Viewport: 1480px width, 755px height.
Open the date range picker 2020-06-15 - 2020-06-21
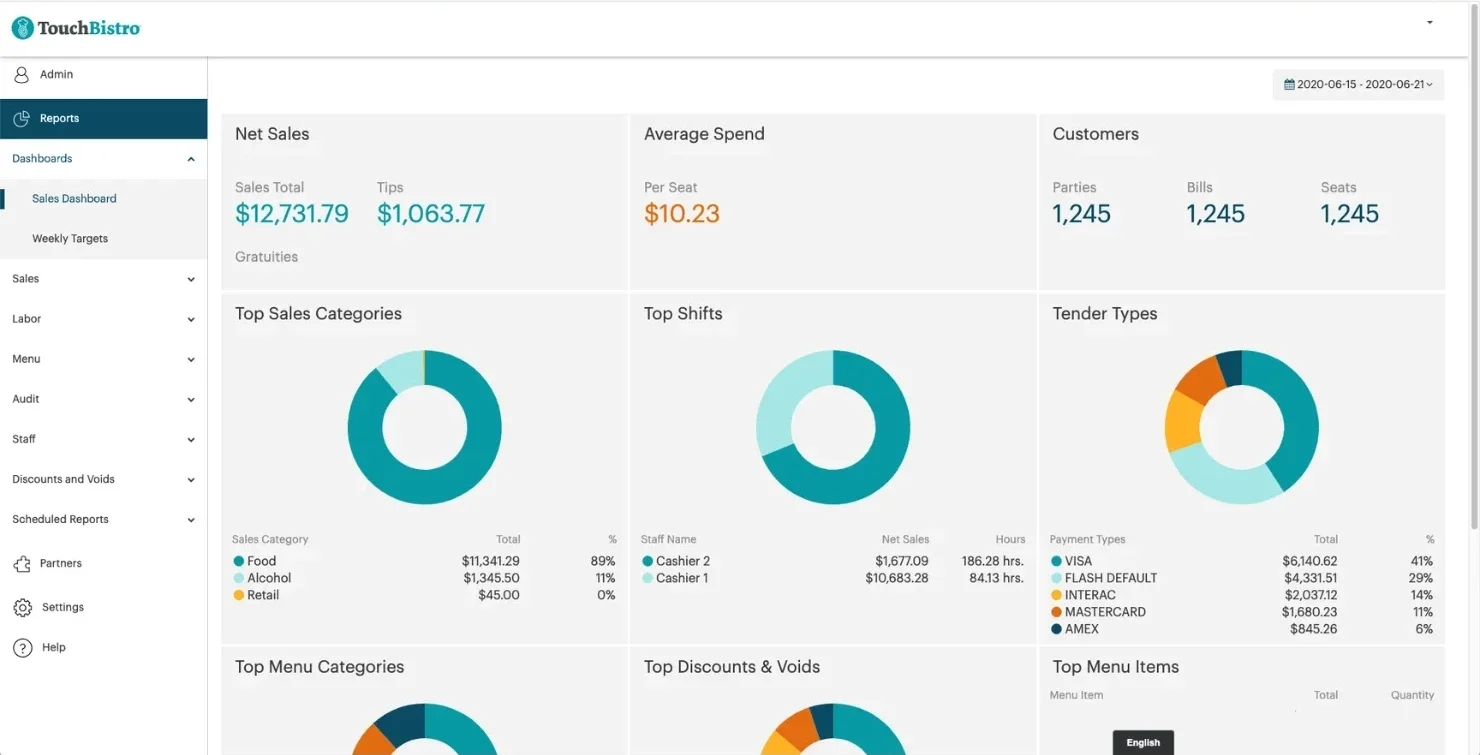pyautogui.click(x=1359, y=85)
